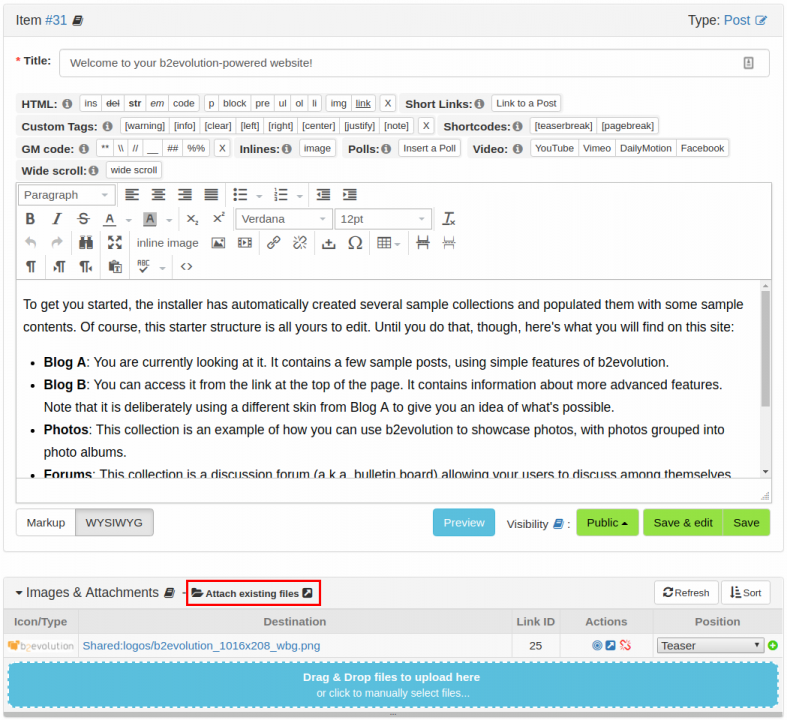The image size is (787, 720).
Task: Align text right
Action: click(185, 195)
